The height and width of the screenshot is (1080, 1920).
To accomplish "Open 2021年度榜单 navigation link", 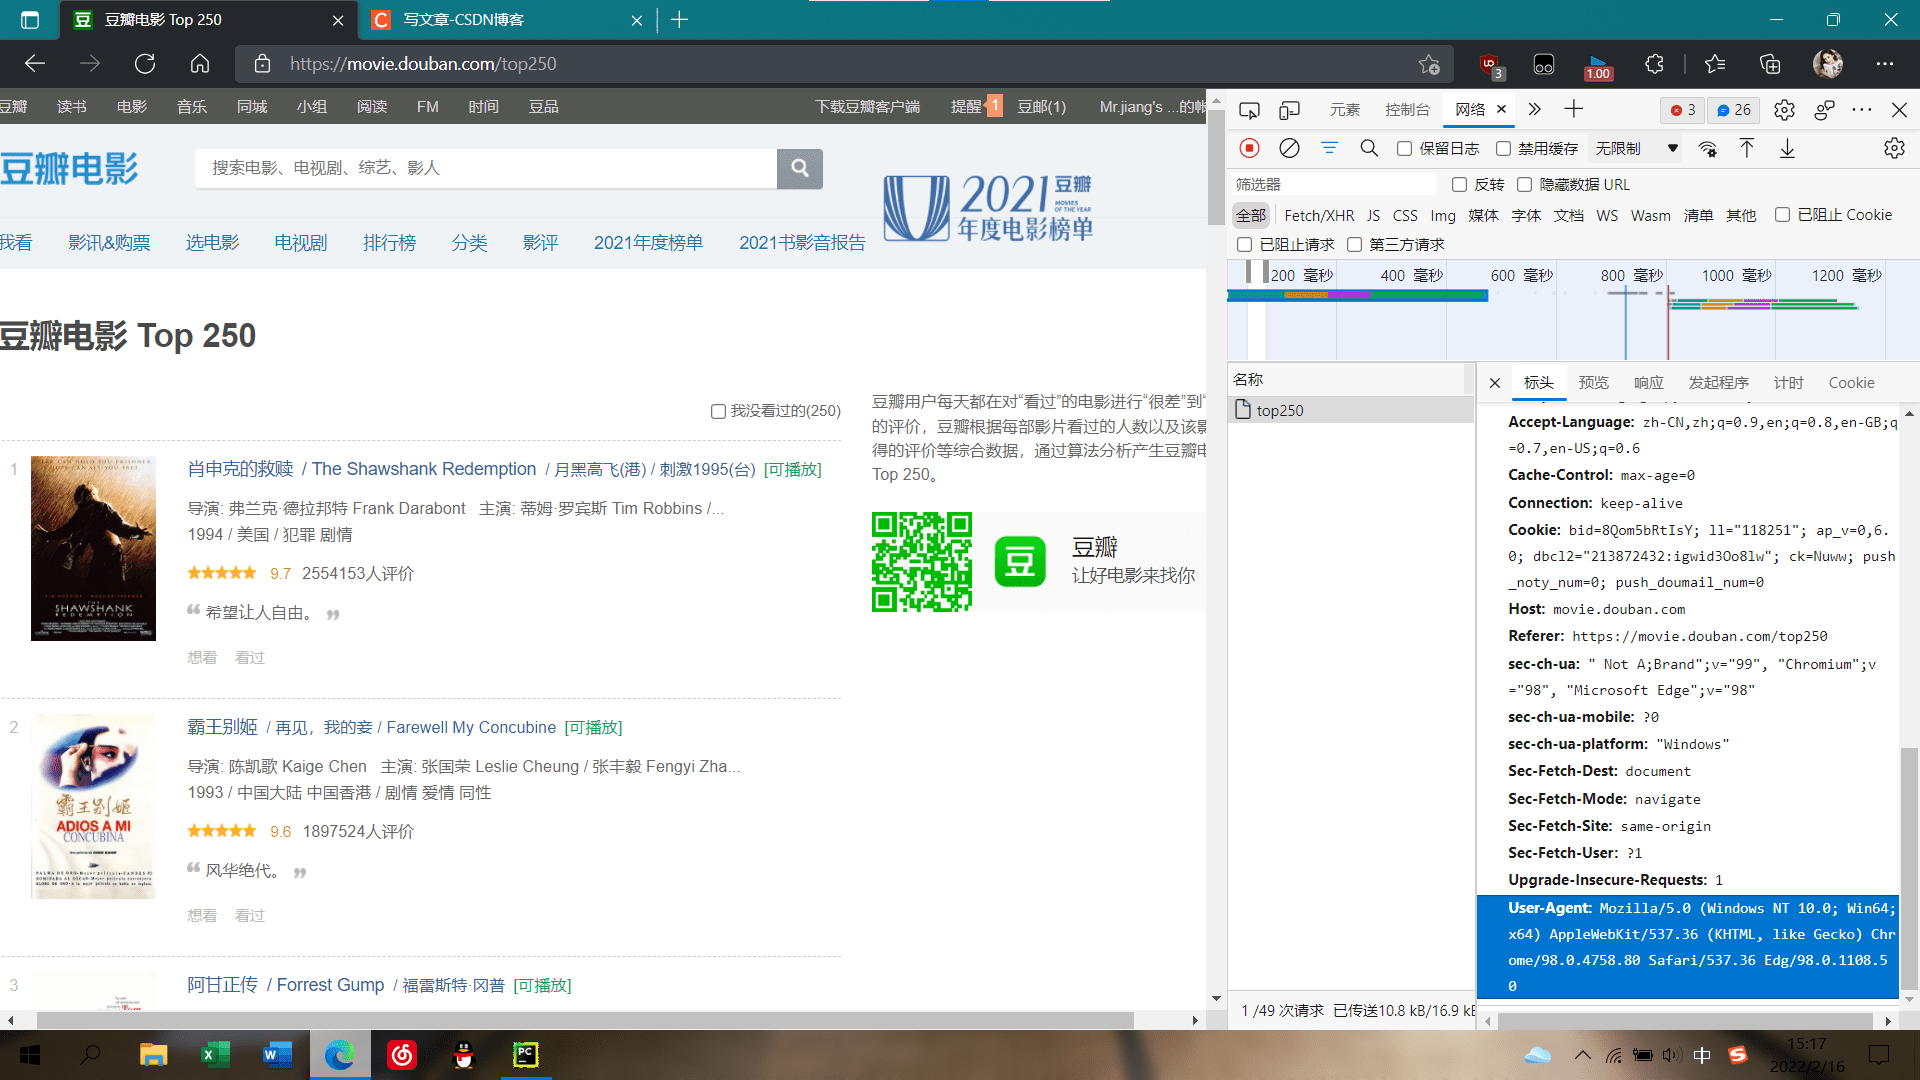I will tap(648, 242).
